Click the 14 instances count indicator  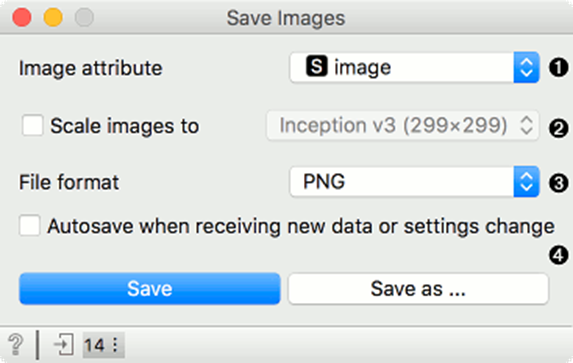[x=95, y=345]
